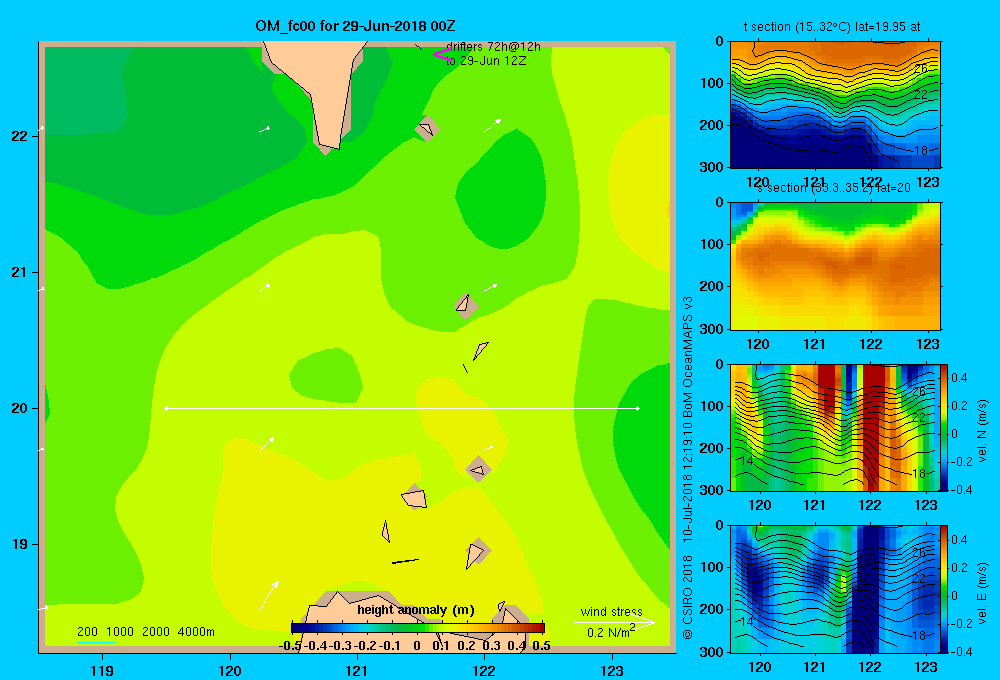The width and height of the screenshot is (1000, 680).
Task: Click the left endpoint of the section line
Action: 166,408
